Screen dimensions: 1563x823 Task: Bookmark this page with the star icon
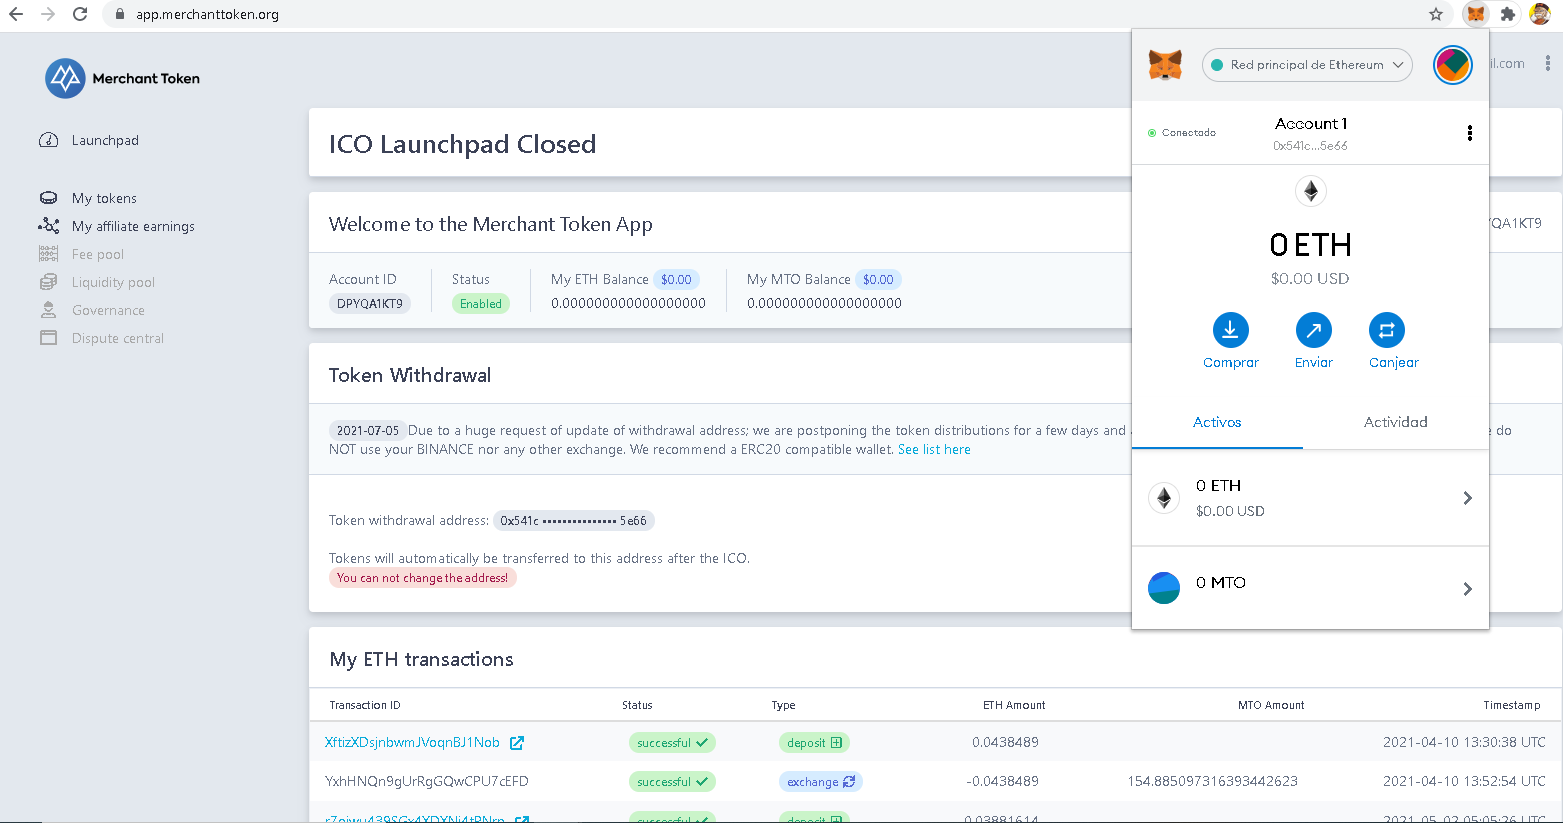point(1436,14)
